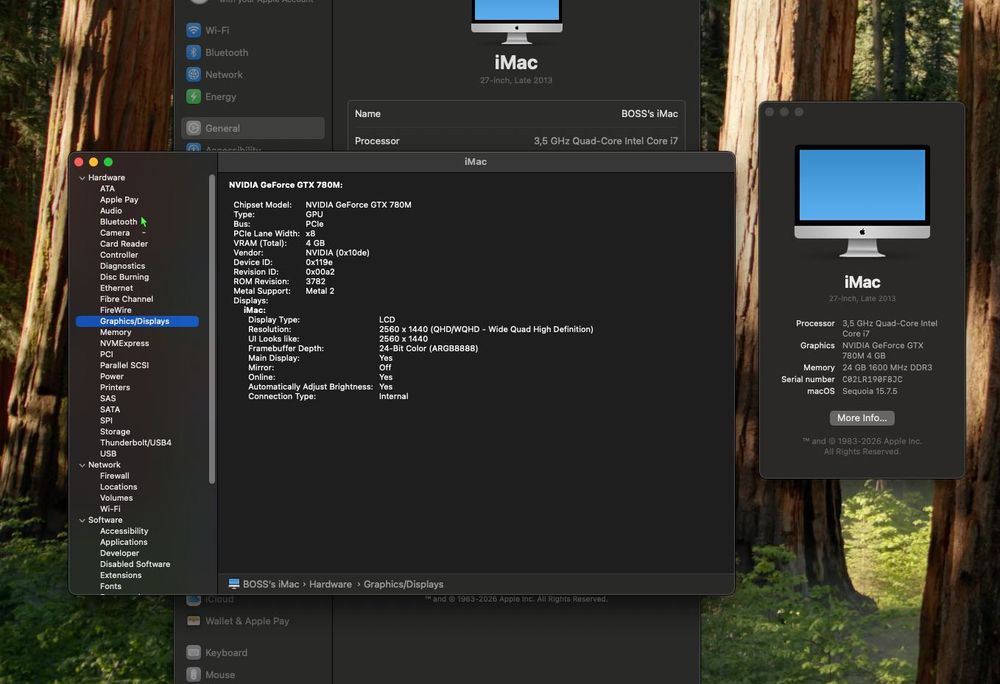Viewport: 1000px width, 684px height.
Task: Select Camera in Hardware list
Action: tap(115, 233)
